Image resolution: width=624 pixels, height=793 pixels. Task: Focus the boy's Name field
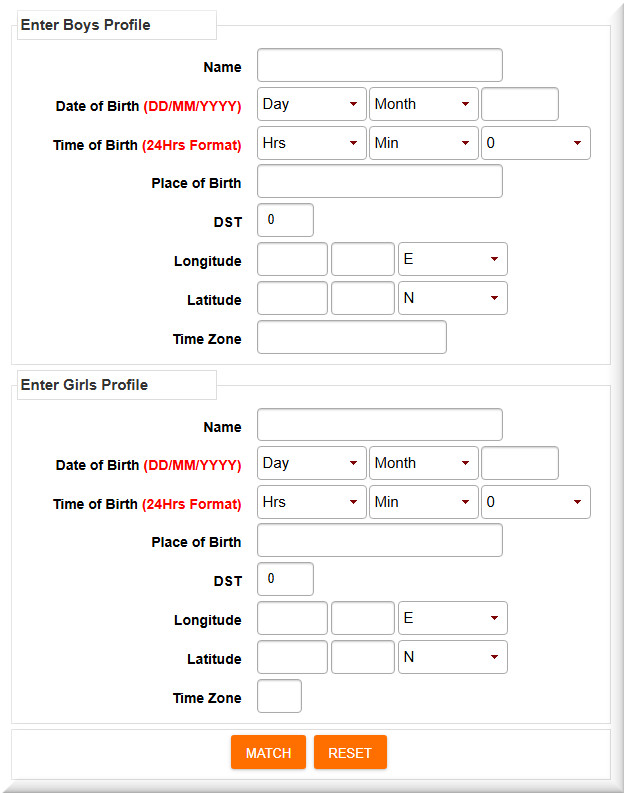pyautogui.click(x=379, y=65)
